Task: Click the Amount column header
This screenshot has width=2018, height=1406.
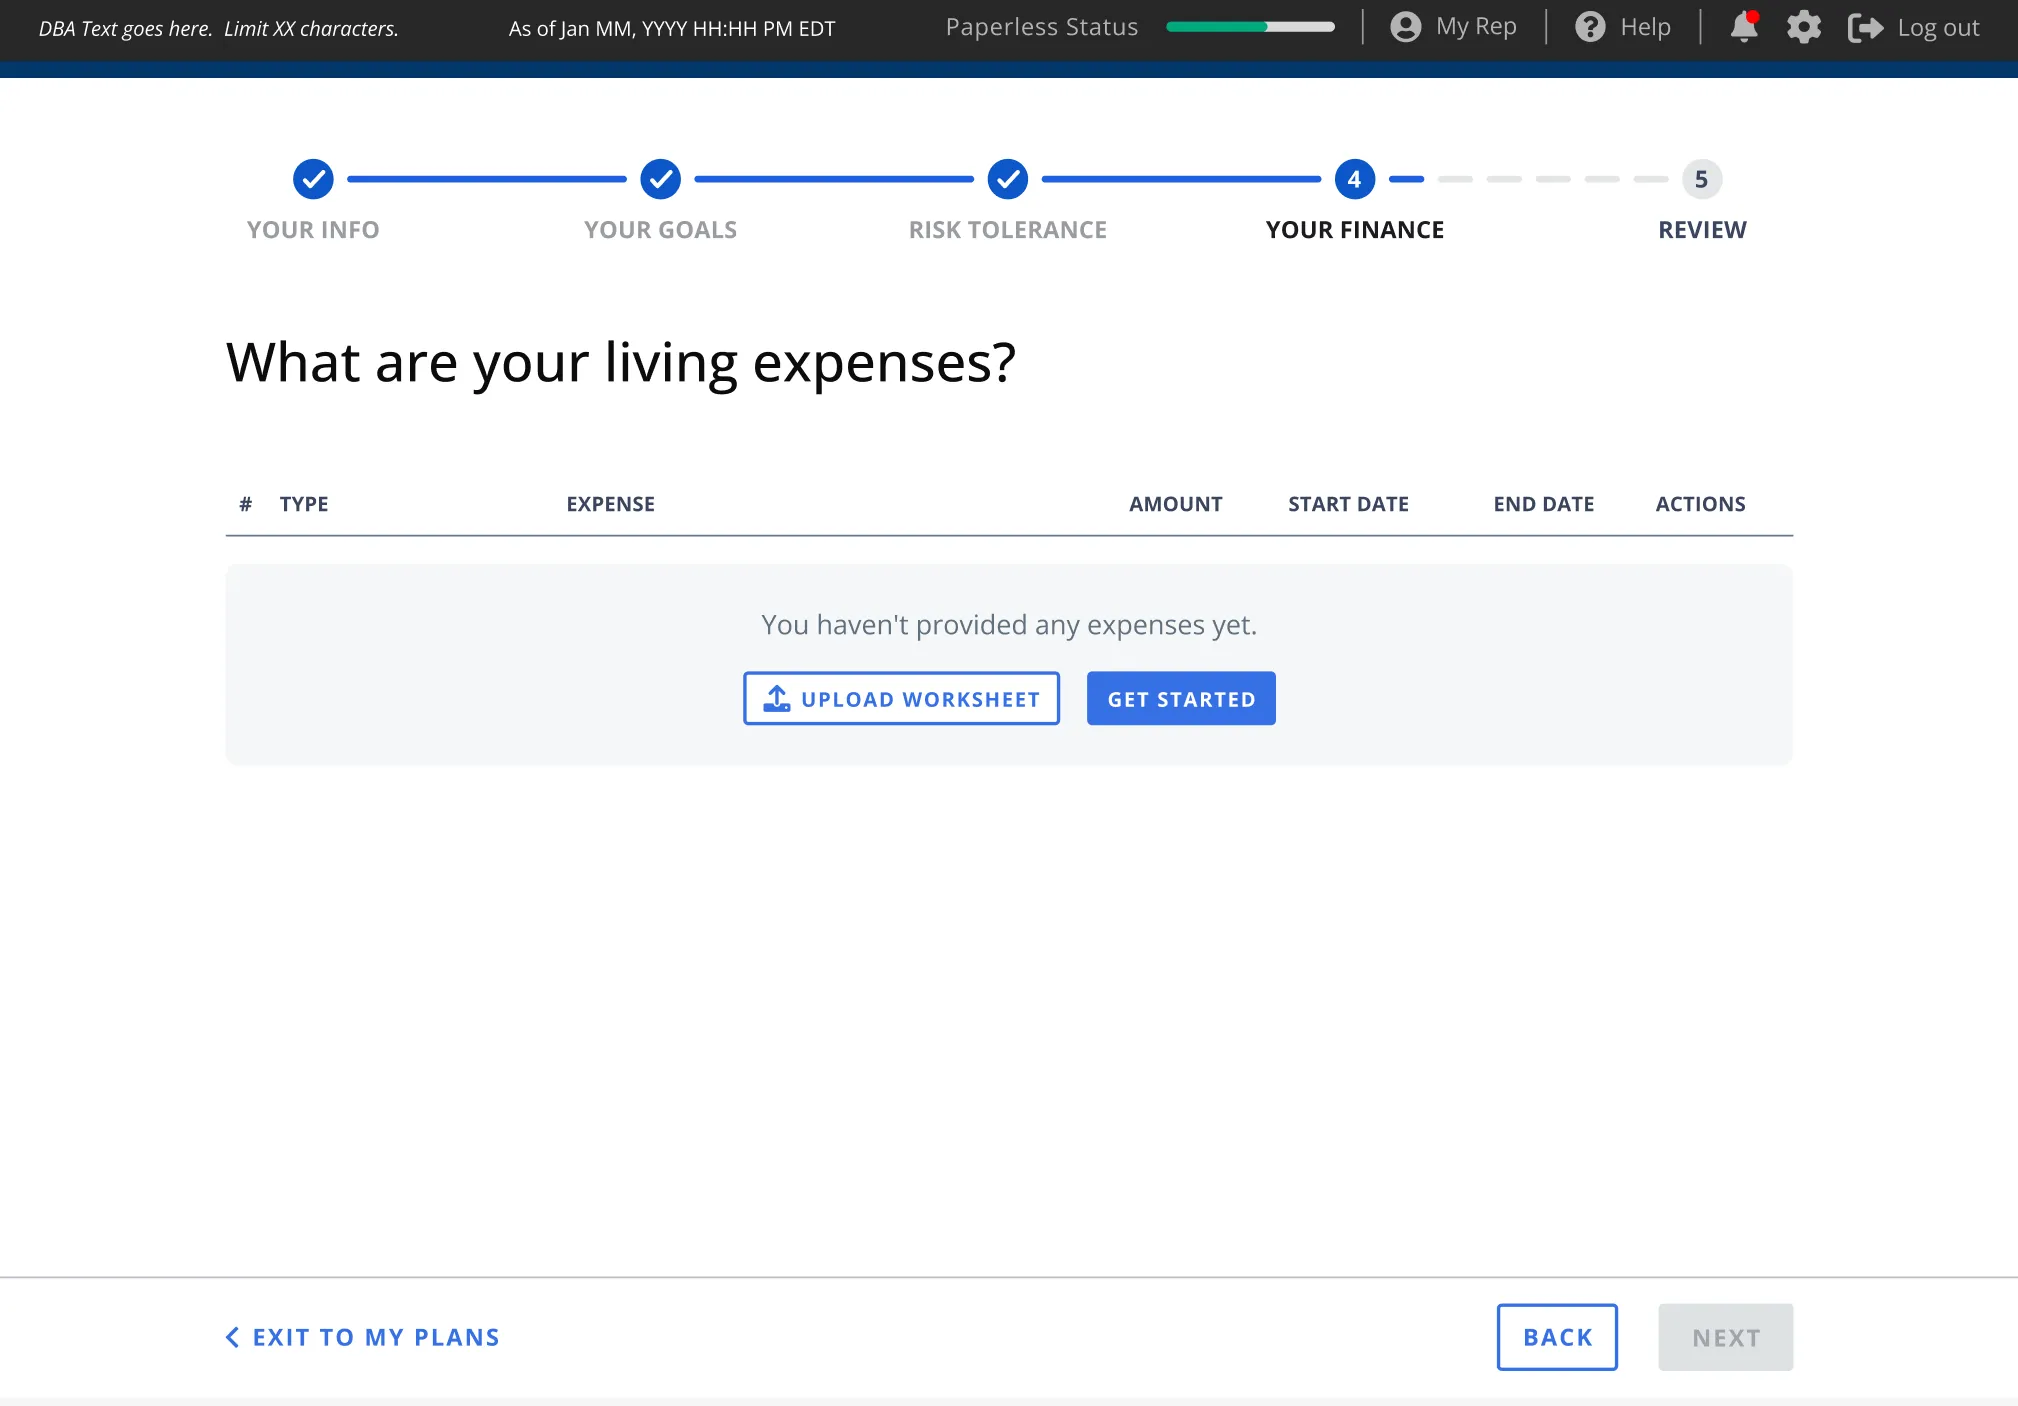Action: click(1176, 504)
